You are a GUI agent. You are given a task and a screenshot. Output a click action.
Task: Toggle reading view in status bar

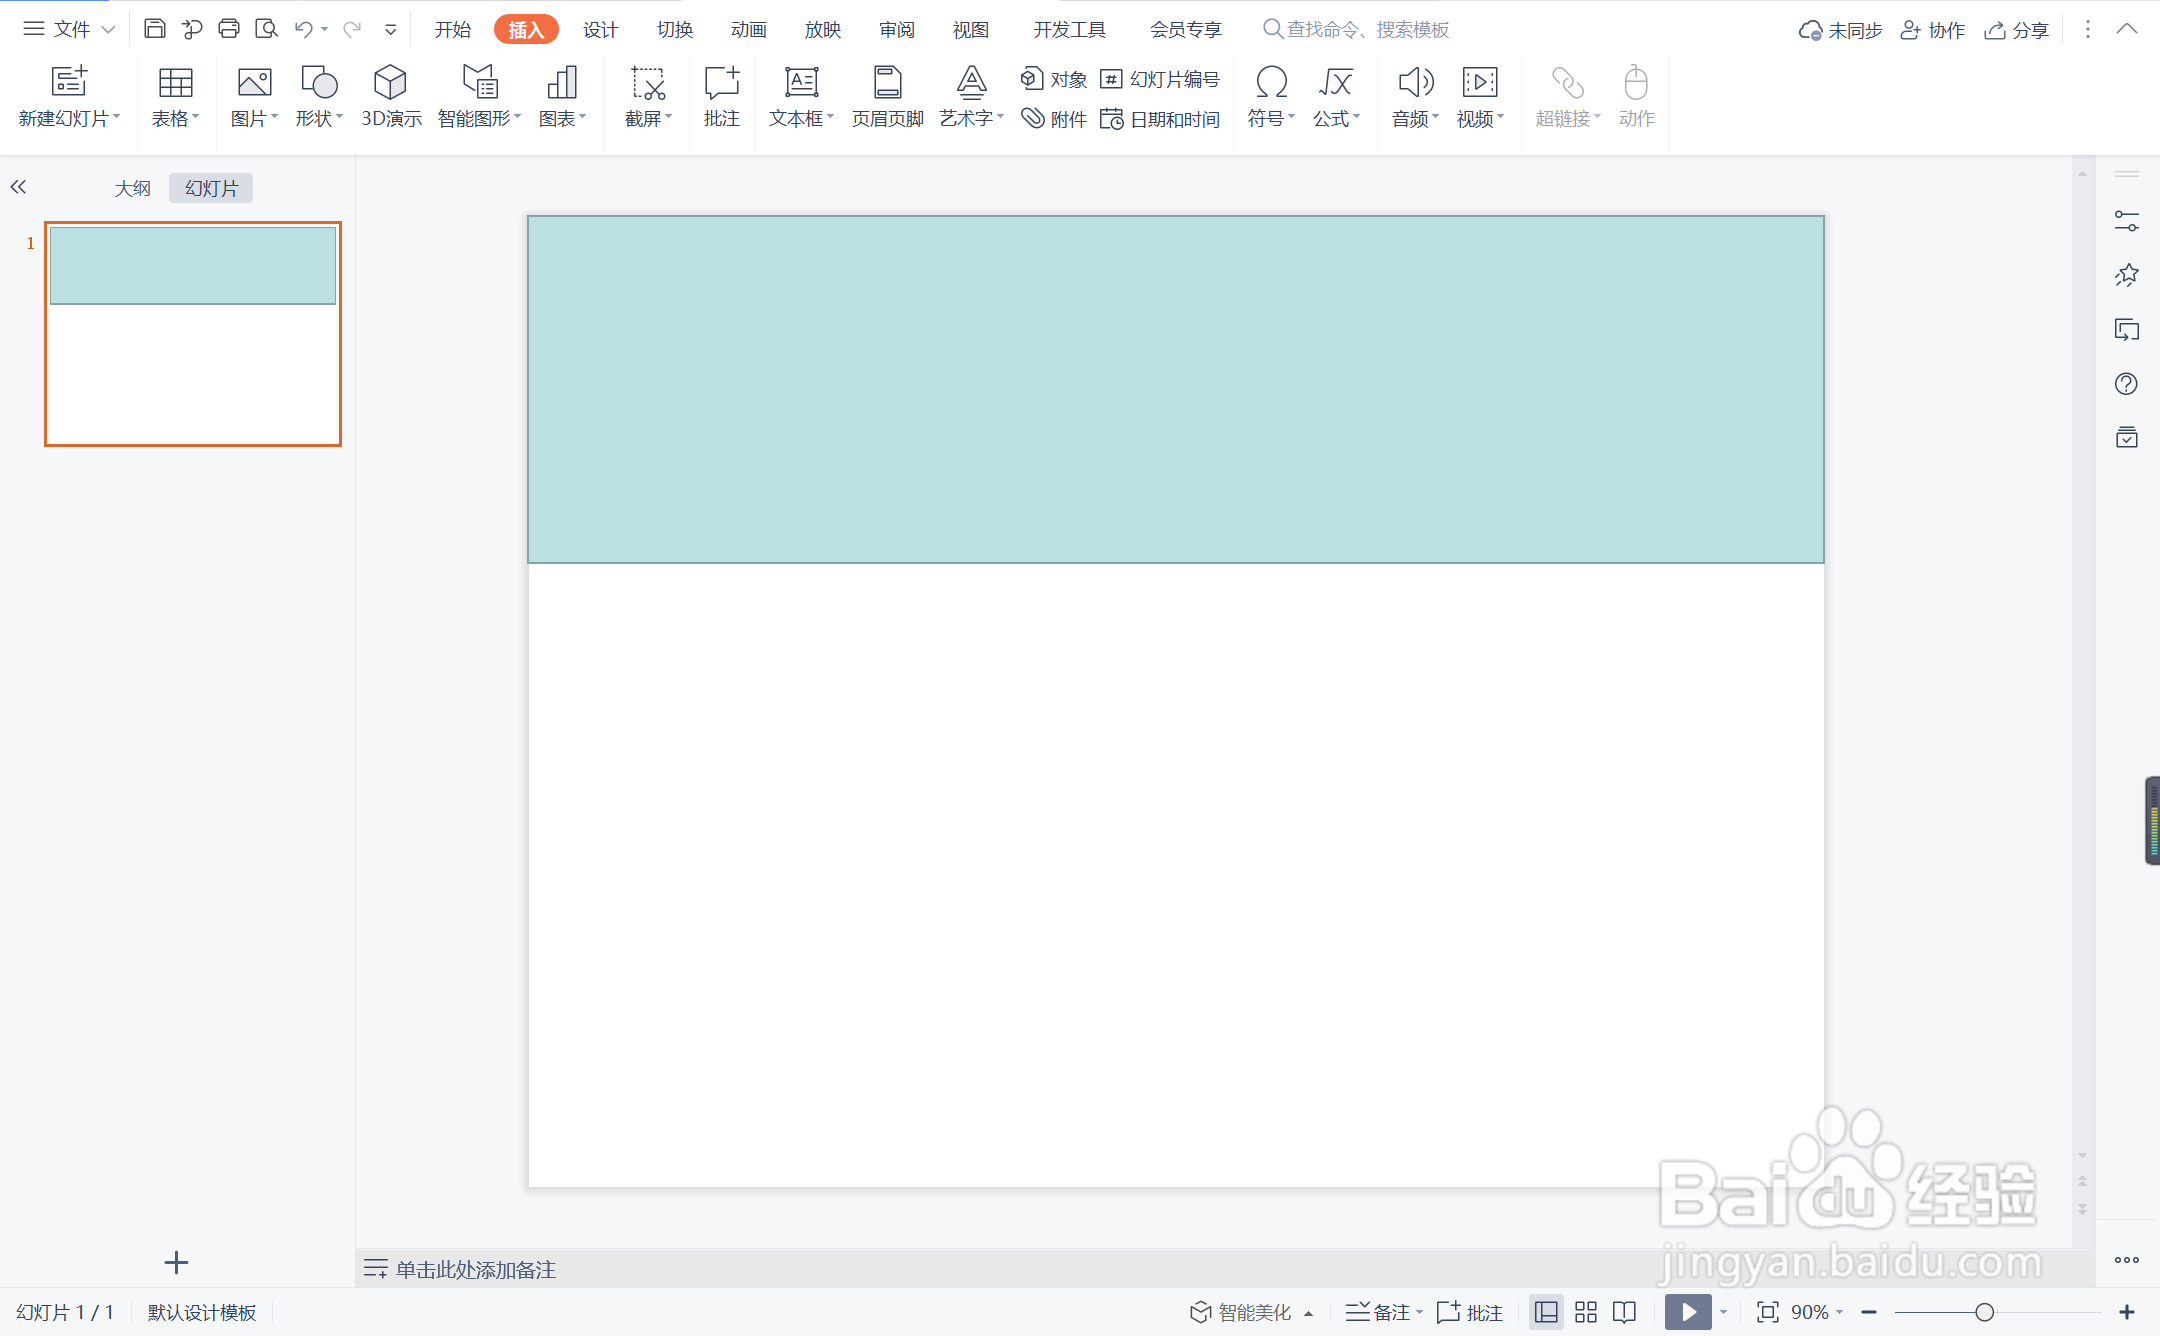click(x=1625, y=1312)
